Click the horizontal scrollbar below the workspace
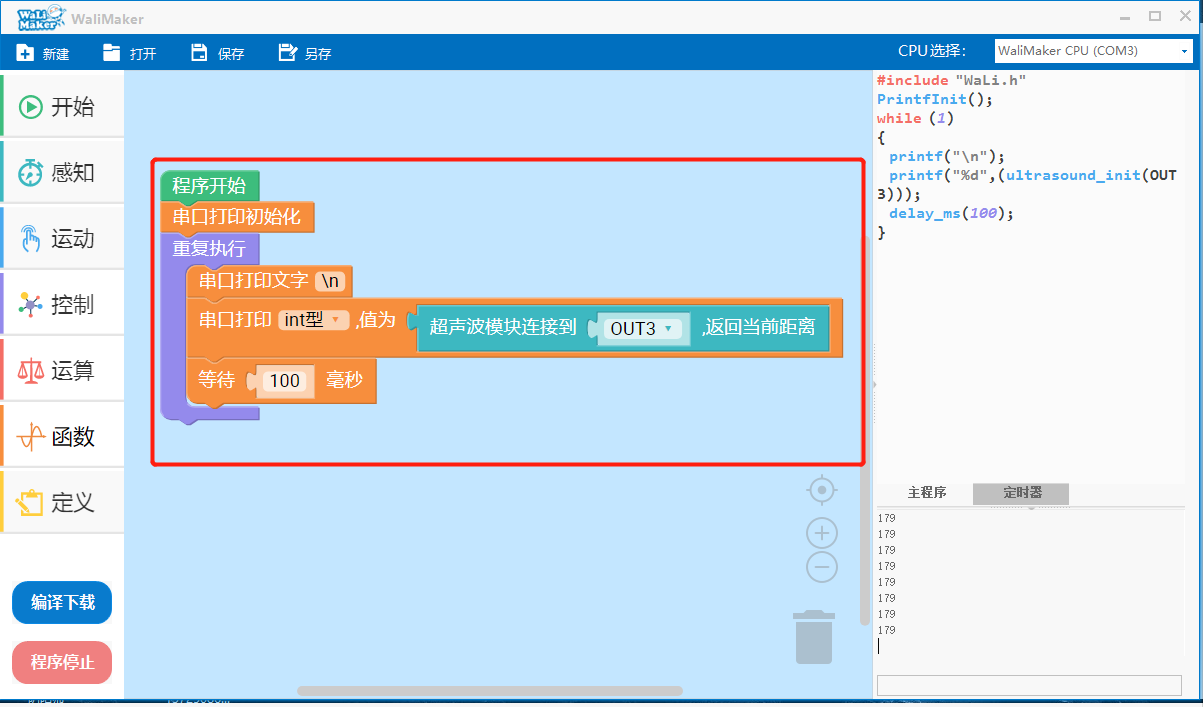Viewport: 1203px width, 707px height. tap(490, 691)
